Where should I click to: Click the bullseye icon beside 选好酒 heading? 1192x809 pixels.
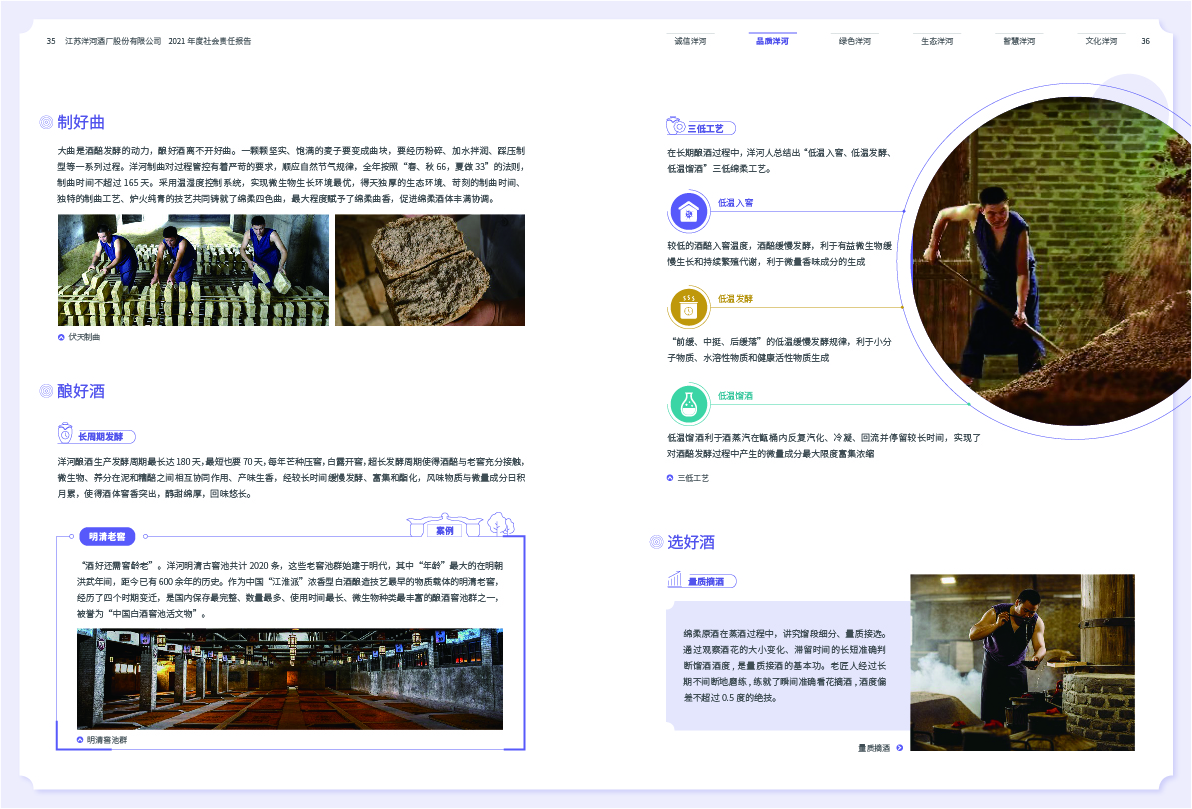click(656, 542)
